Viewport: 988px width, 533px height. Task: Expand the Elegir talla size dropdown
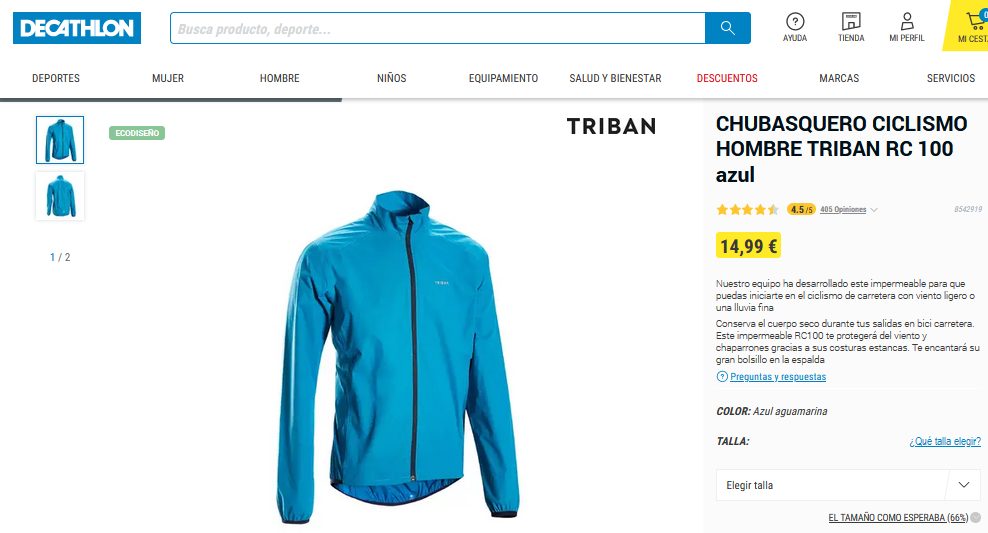pos(848,485)
